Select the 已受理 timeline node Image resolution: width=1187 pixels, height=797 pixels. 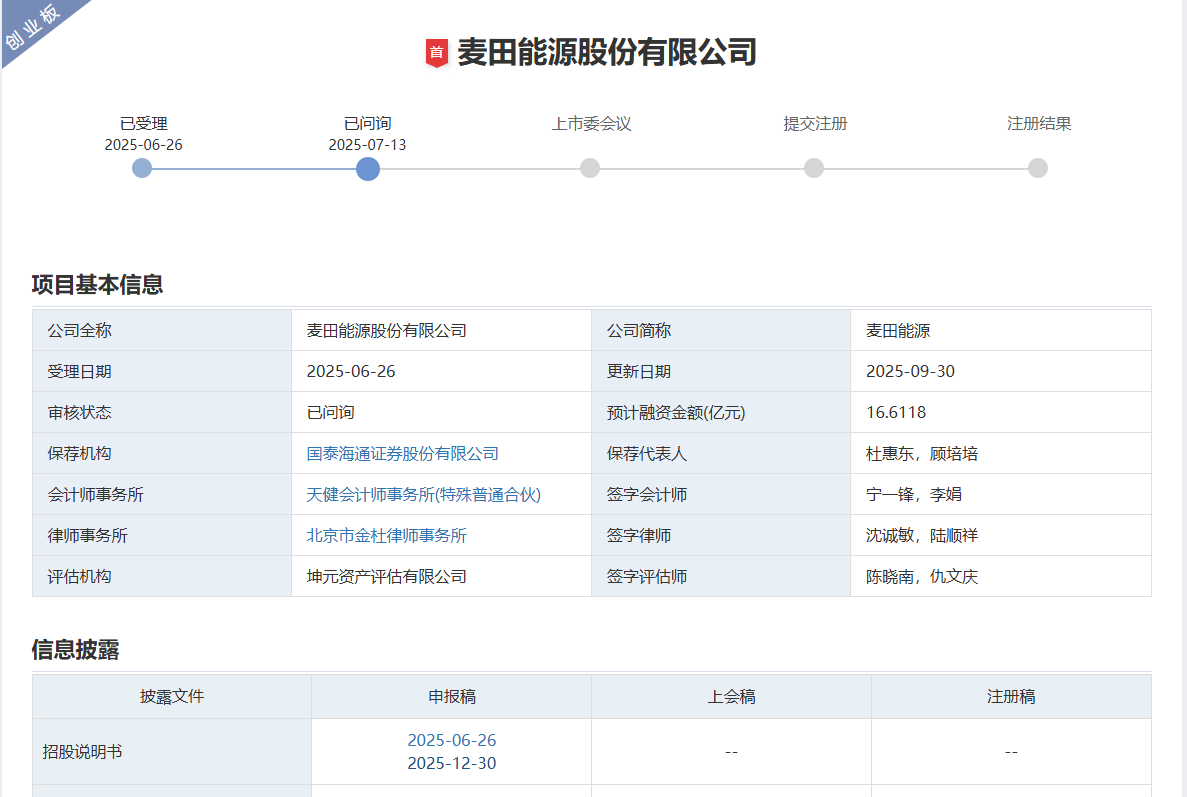[142, 168]
